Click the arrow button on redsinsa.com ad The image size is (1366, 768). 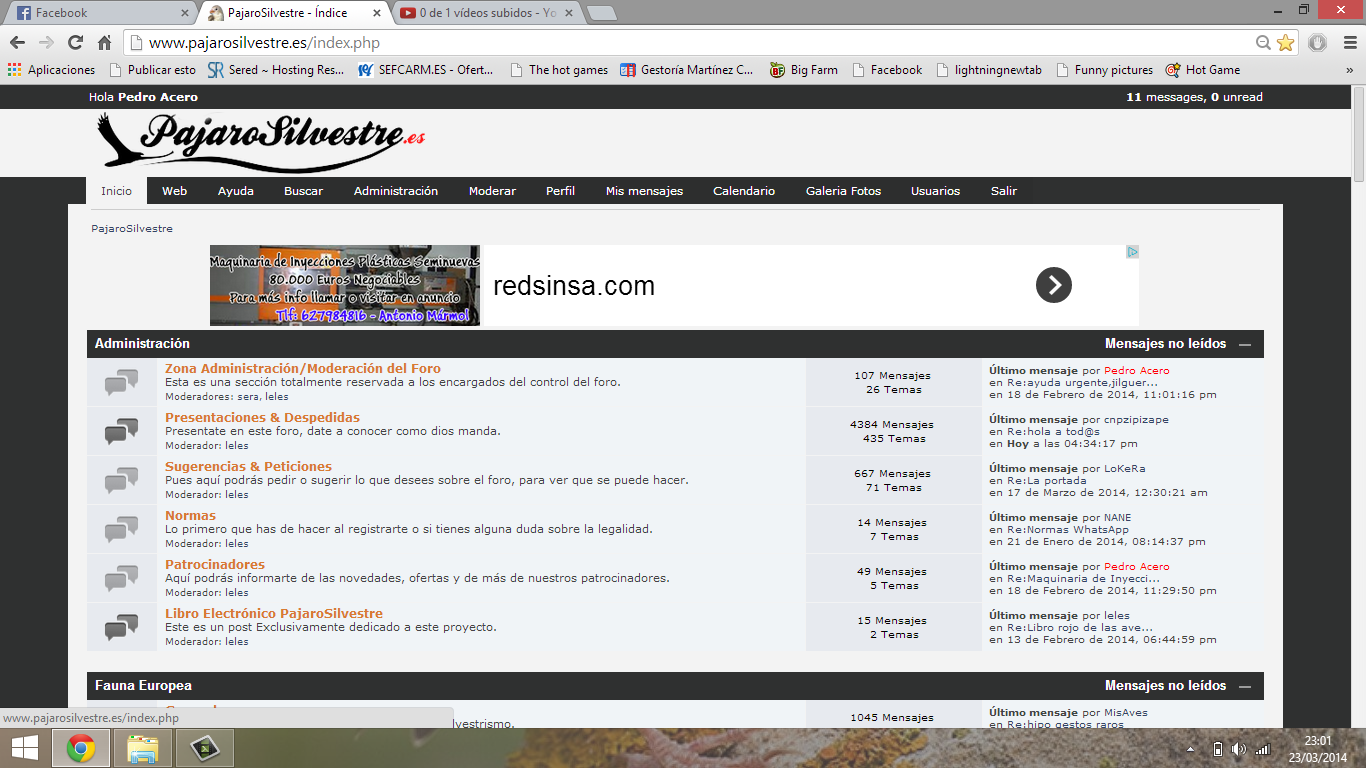coord(1053,285)
